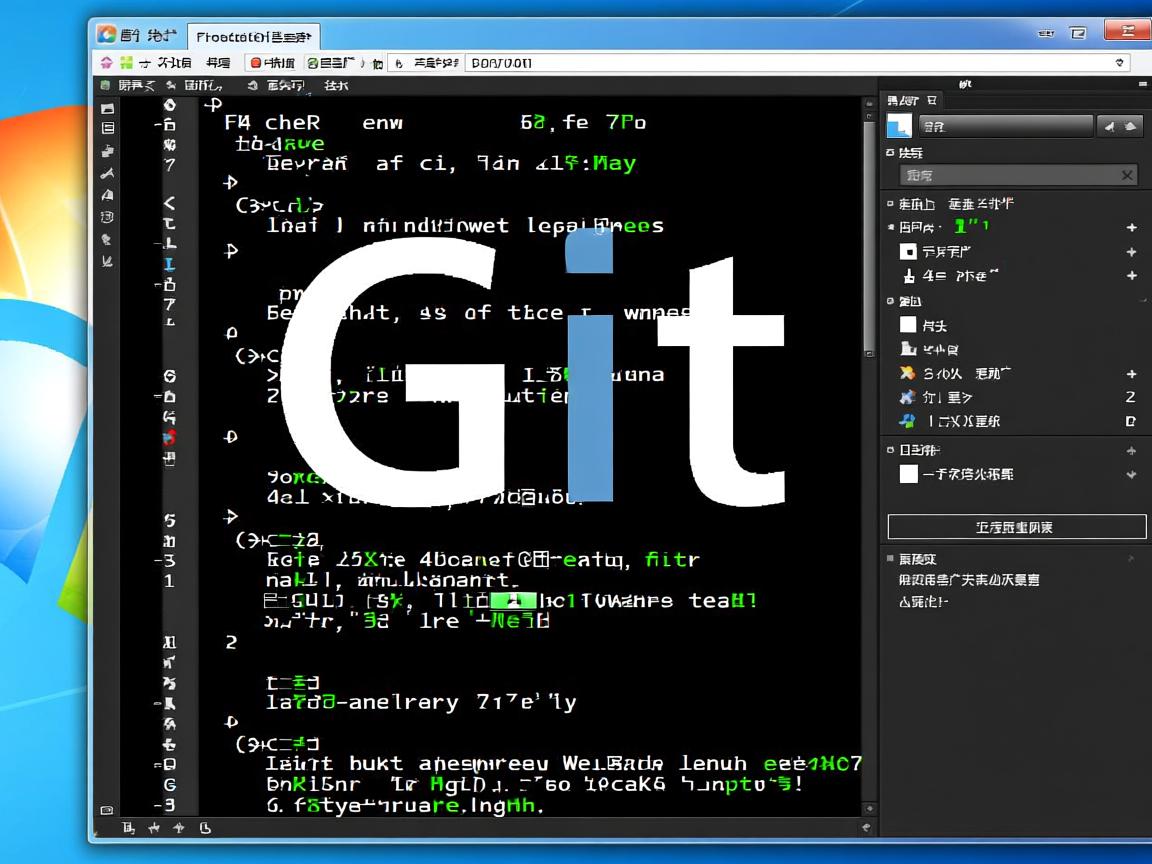Select the white color swatch in the panel list
Image resolution: width=1152 pixels, height=864 pixels.
[x=907, y=326]
